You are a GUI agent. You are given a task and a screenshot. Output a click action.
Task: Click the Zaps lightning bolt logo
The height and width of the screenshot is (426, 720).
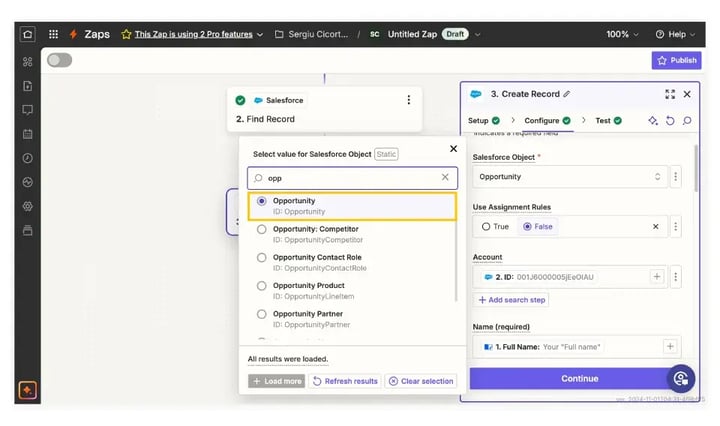[73, 34]
